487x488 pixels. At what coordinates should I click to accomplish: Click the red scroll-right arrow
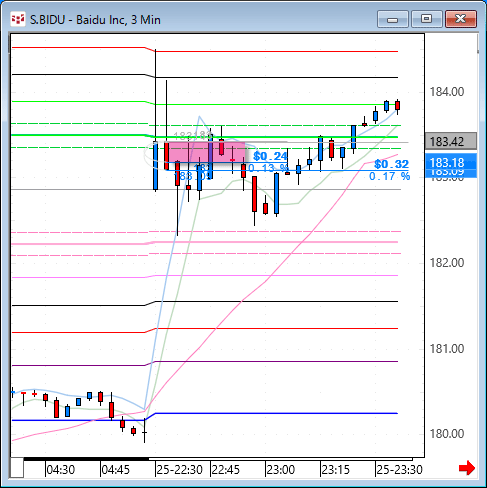pyautogui.click(x=467, y=468)
